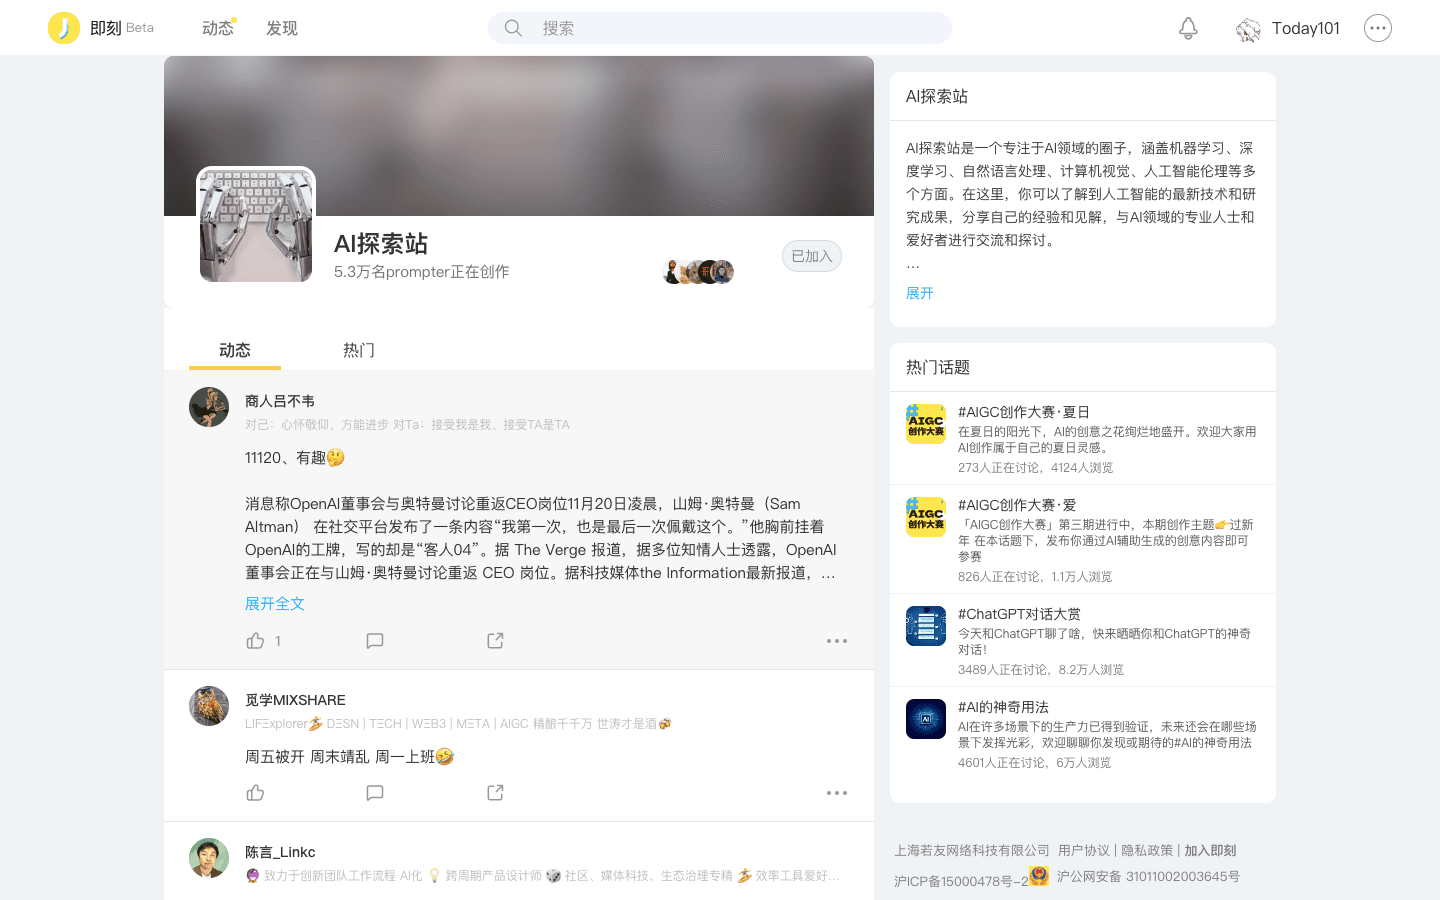The width and height of the screenshot is (1440, 900).
Task: Open 动态 in the top navigation
Action: click(x=218, y=28)
